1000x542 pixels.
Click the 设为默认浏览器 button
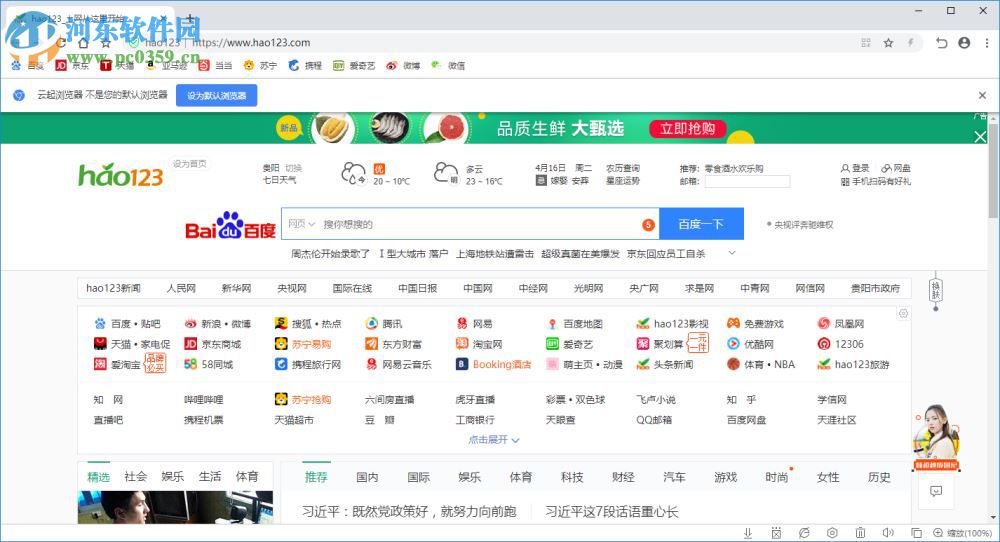[x=216, y=96]
